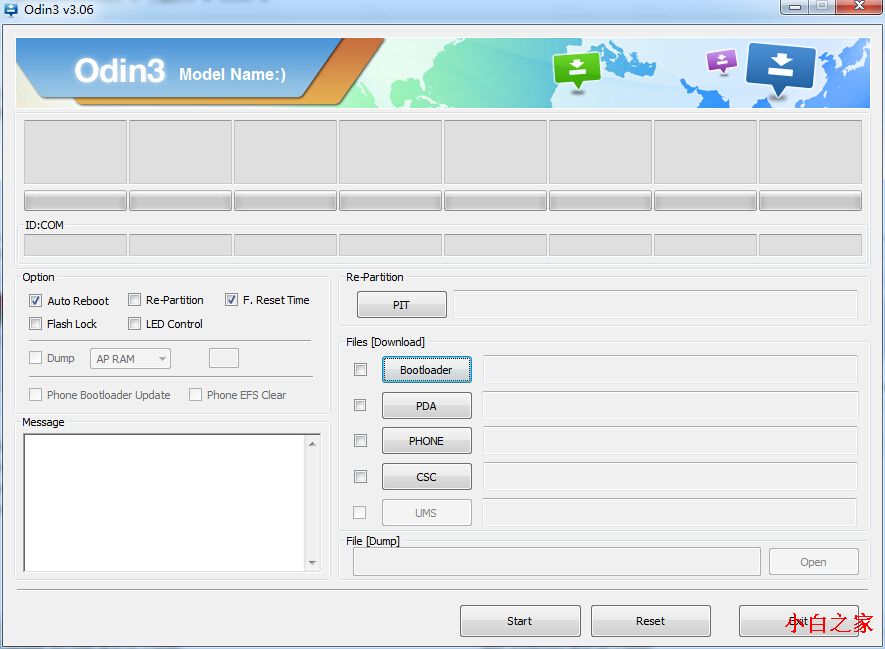Toggle the Auto Reboot checkbox
Viewport: 885px width, 649px height.
(x=36, y=300)
